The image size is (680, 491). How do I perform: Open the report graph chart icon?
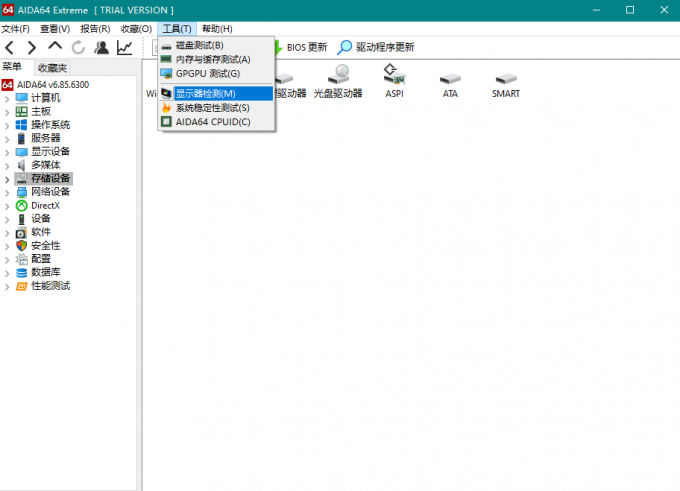[124, 47]
